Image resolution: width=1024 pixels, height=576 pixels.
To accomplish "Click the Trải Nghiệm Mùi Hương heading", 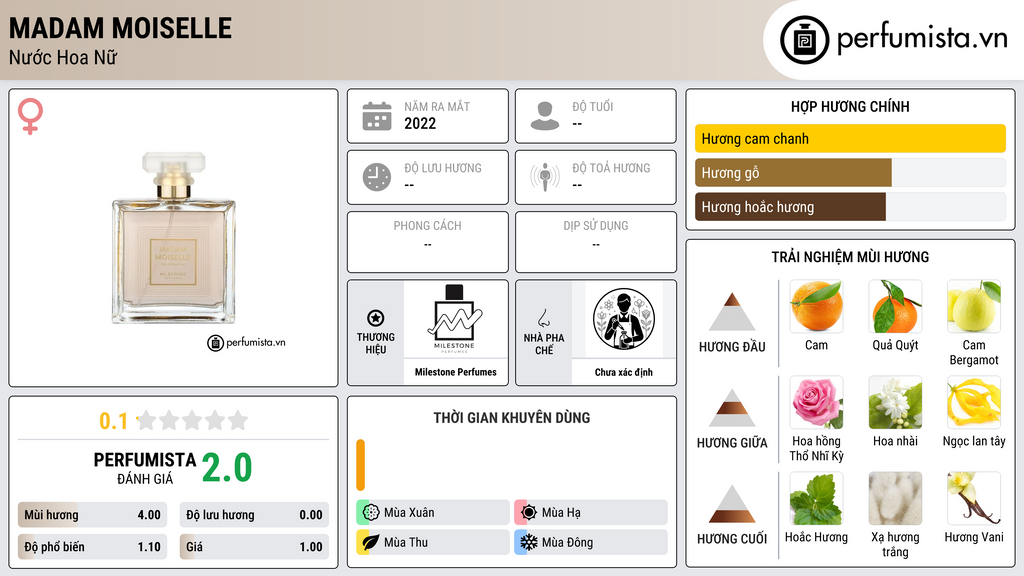I will click(x=850, y=257).
